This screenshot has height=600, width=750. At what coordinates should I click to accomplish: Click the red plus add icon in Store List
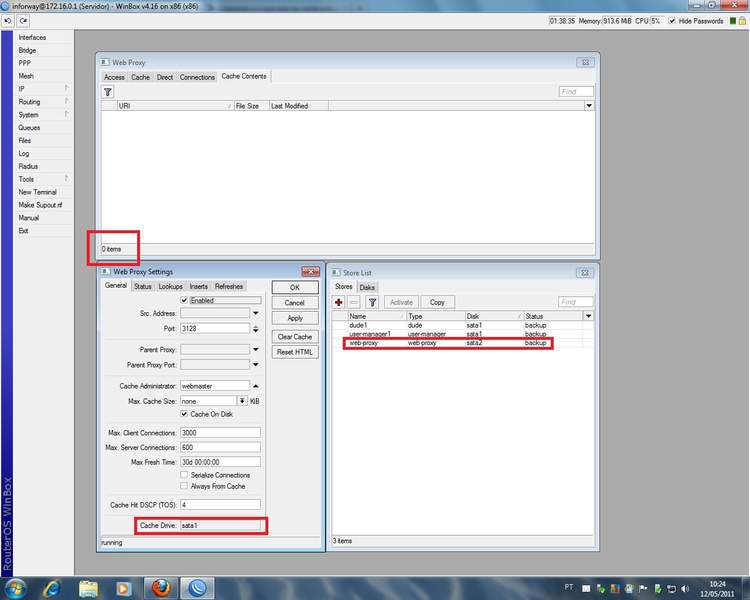pyautogui.click(x=339, y=302)
